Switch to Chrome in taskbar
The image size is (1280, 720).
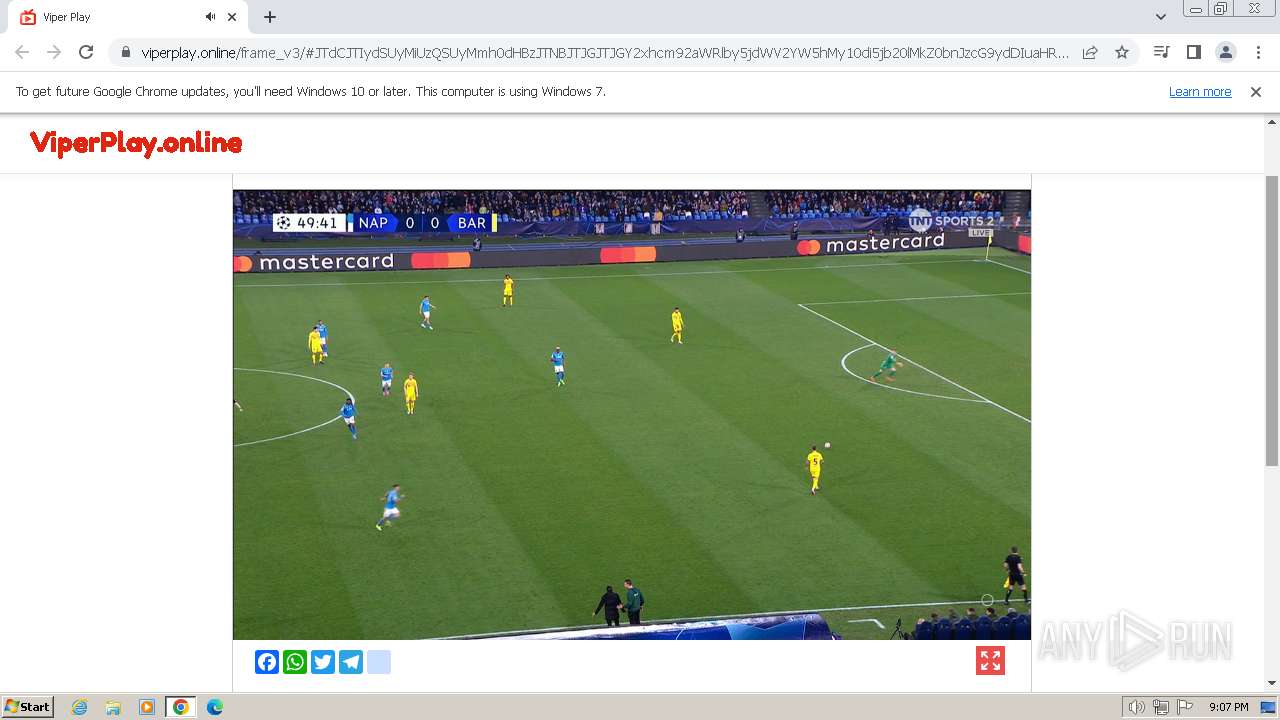point(181,707)
